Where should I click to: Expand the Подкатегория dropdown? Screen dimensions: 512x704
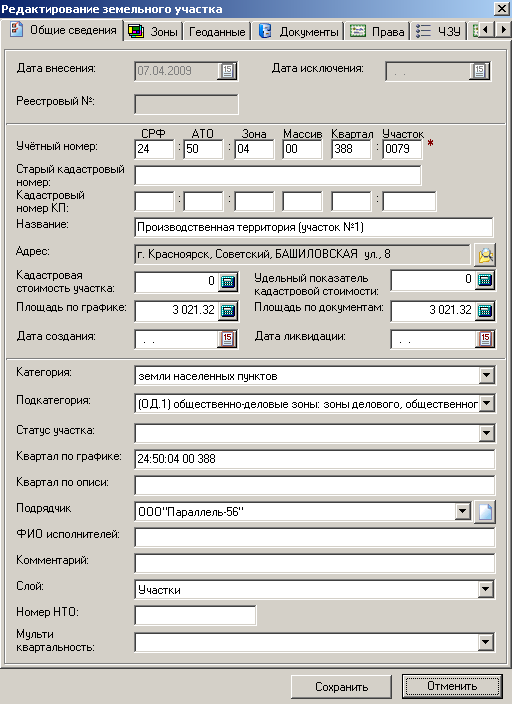tap(486, 404)
